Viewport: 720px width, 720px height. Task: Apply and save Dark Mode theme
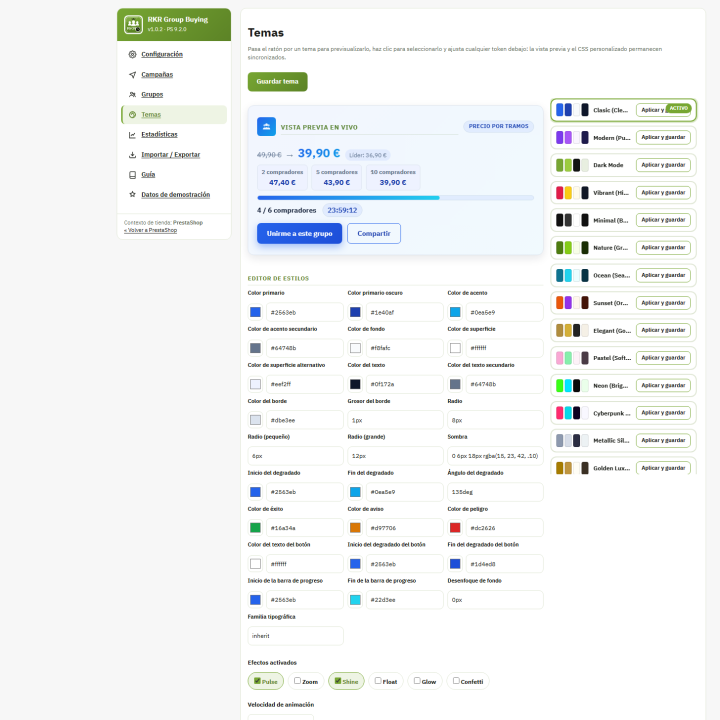[663, 165]
